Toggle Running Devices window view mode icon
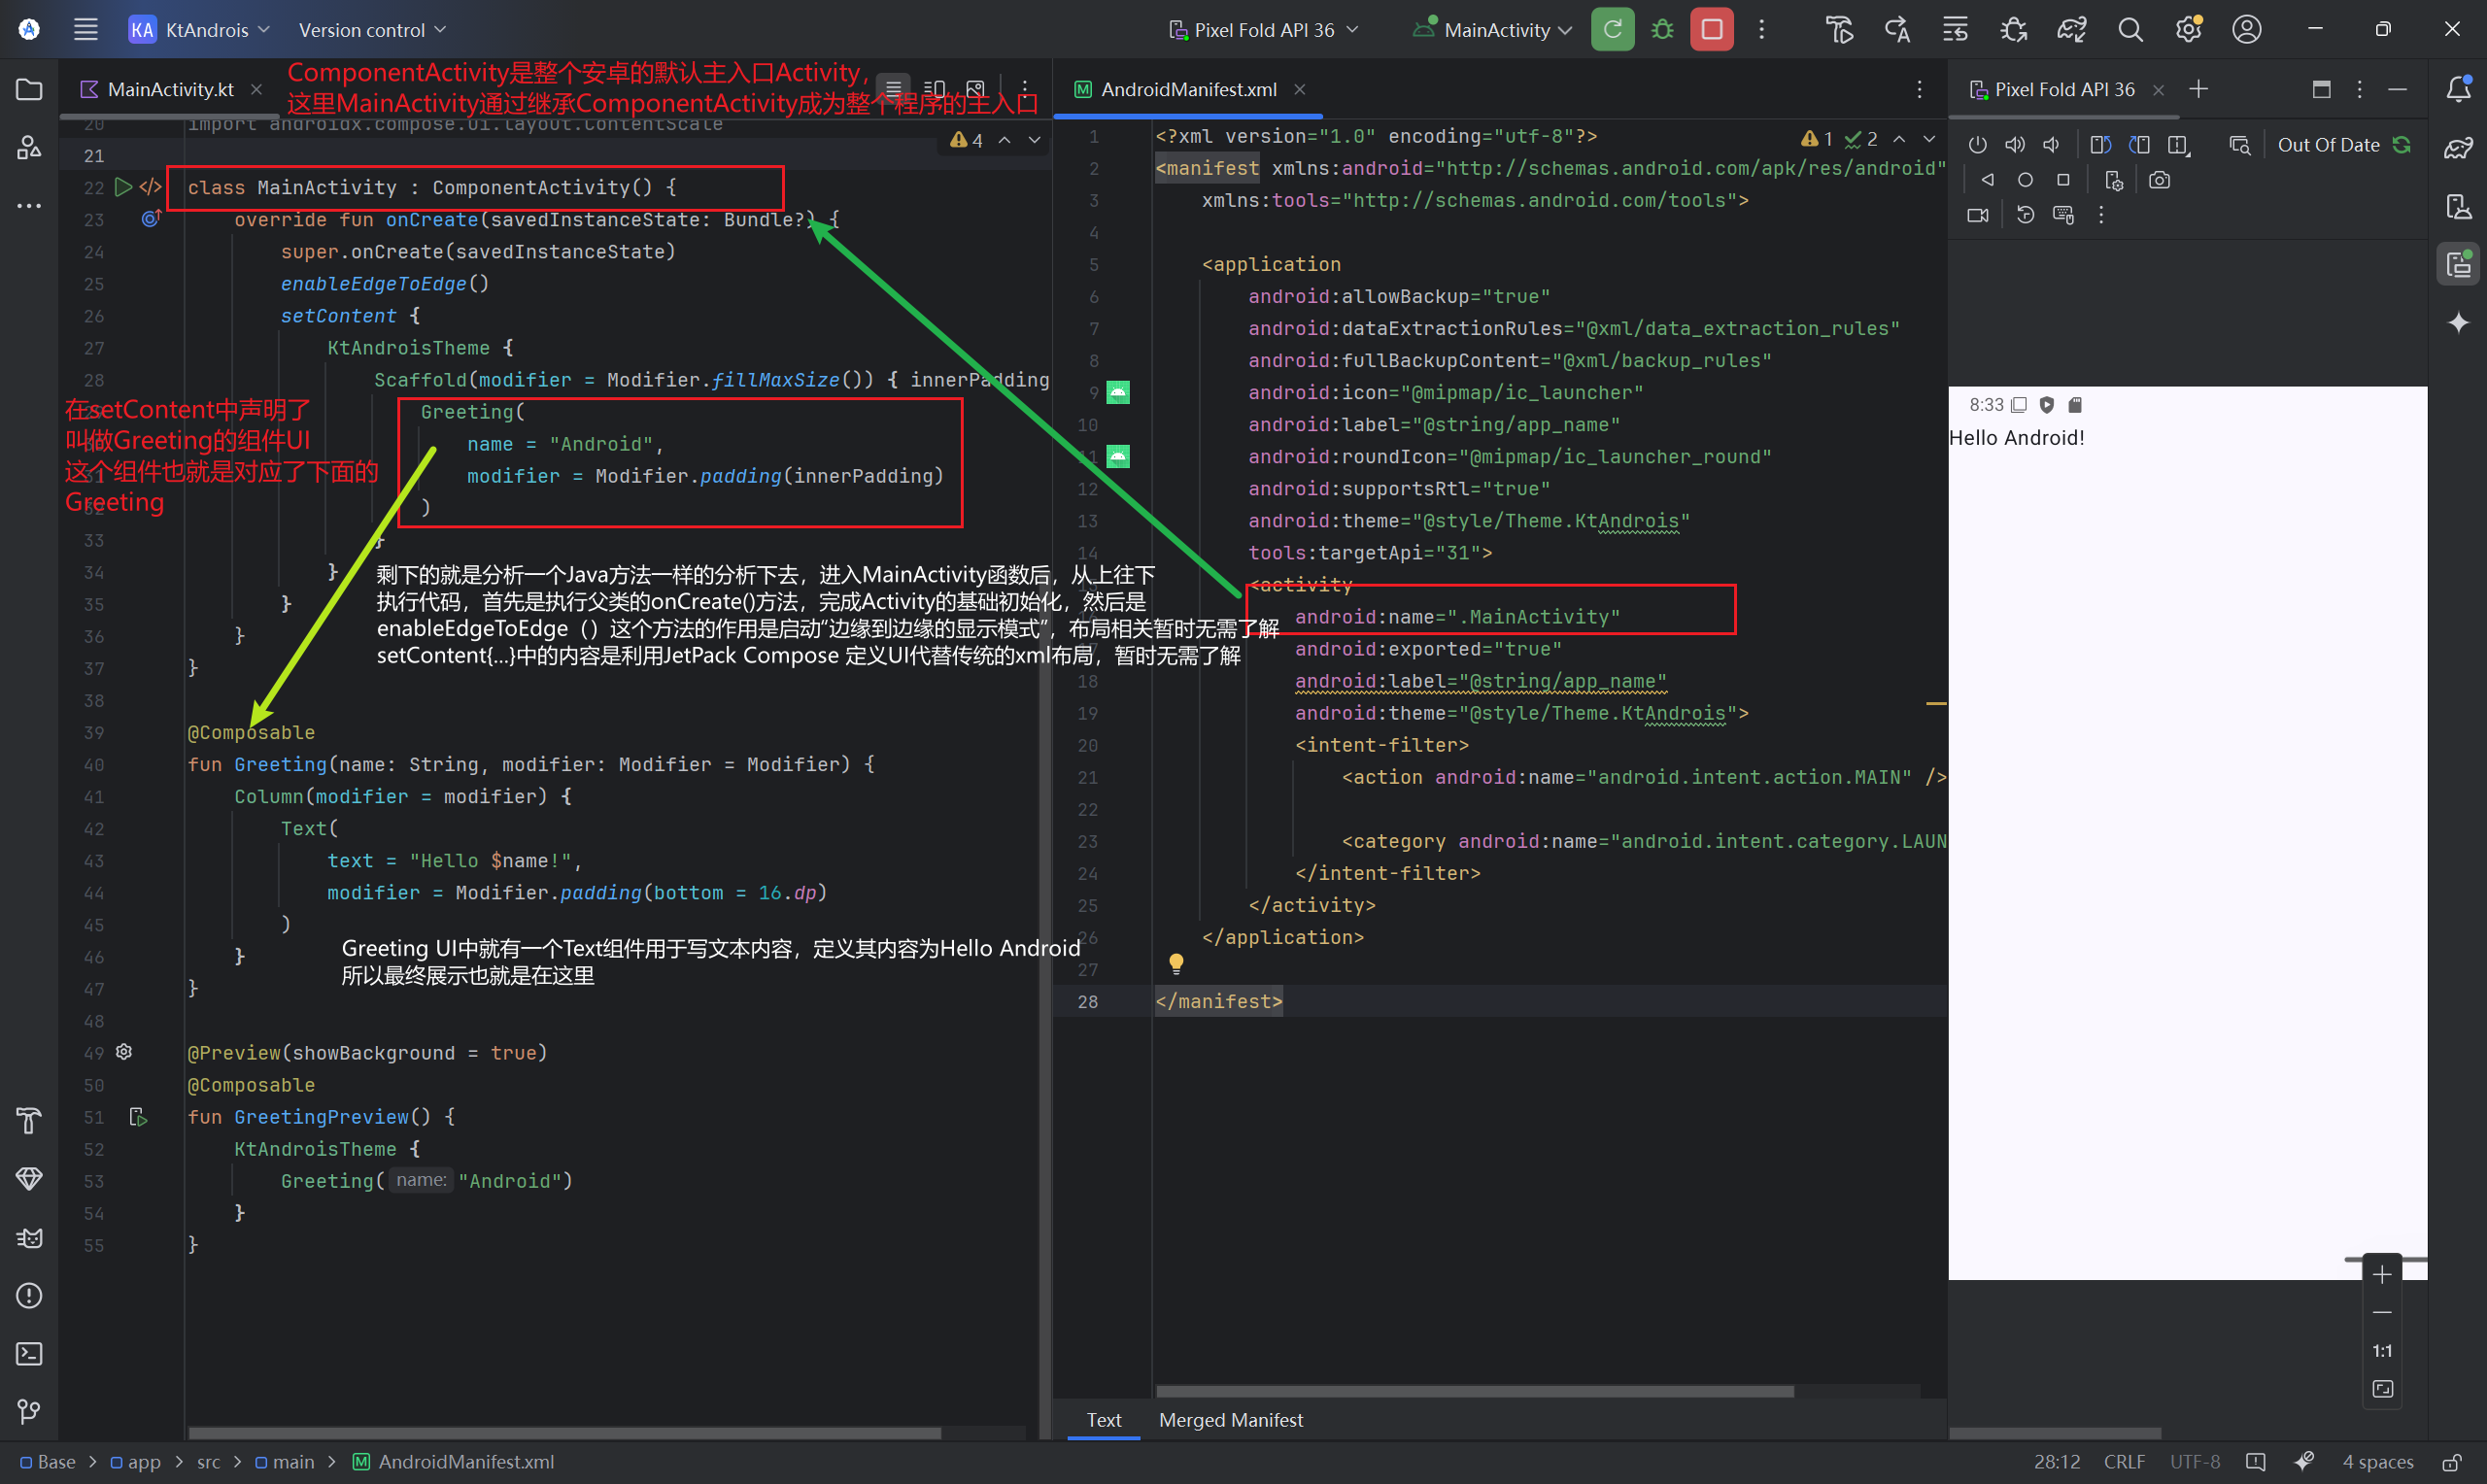 (x=2321, y=90)
